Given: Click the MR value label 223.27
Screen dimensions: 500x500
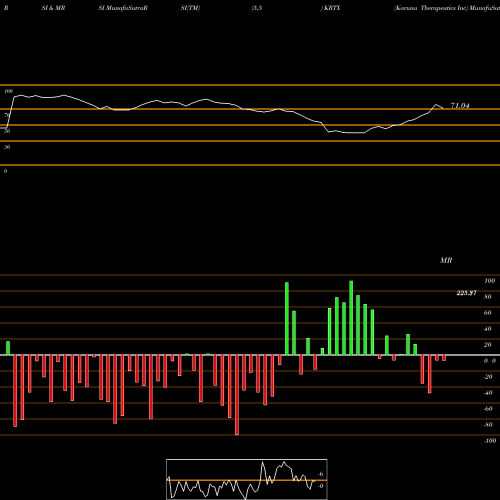Looking at the screenshot, I should (466, 293).
